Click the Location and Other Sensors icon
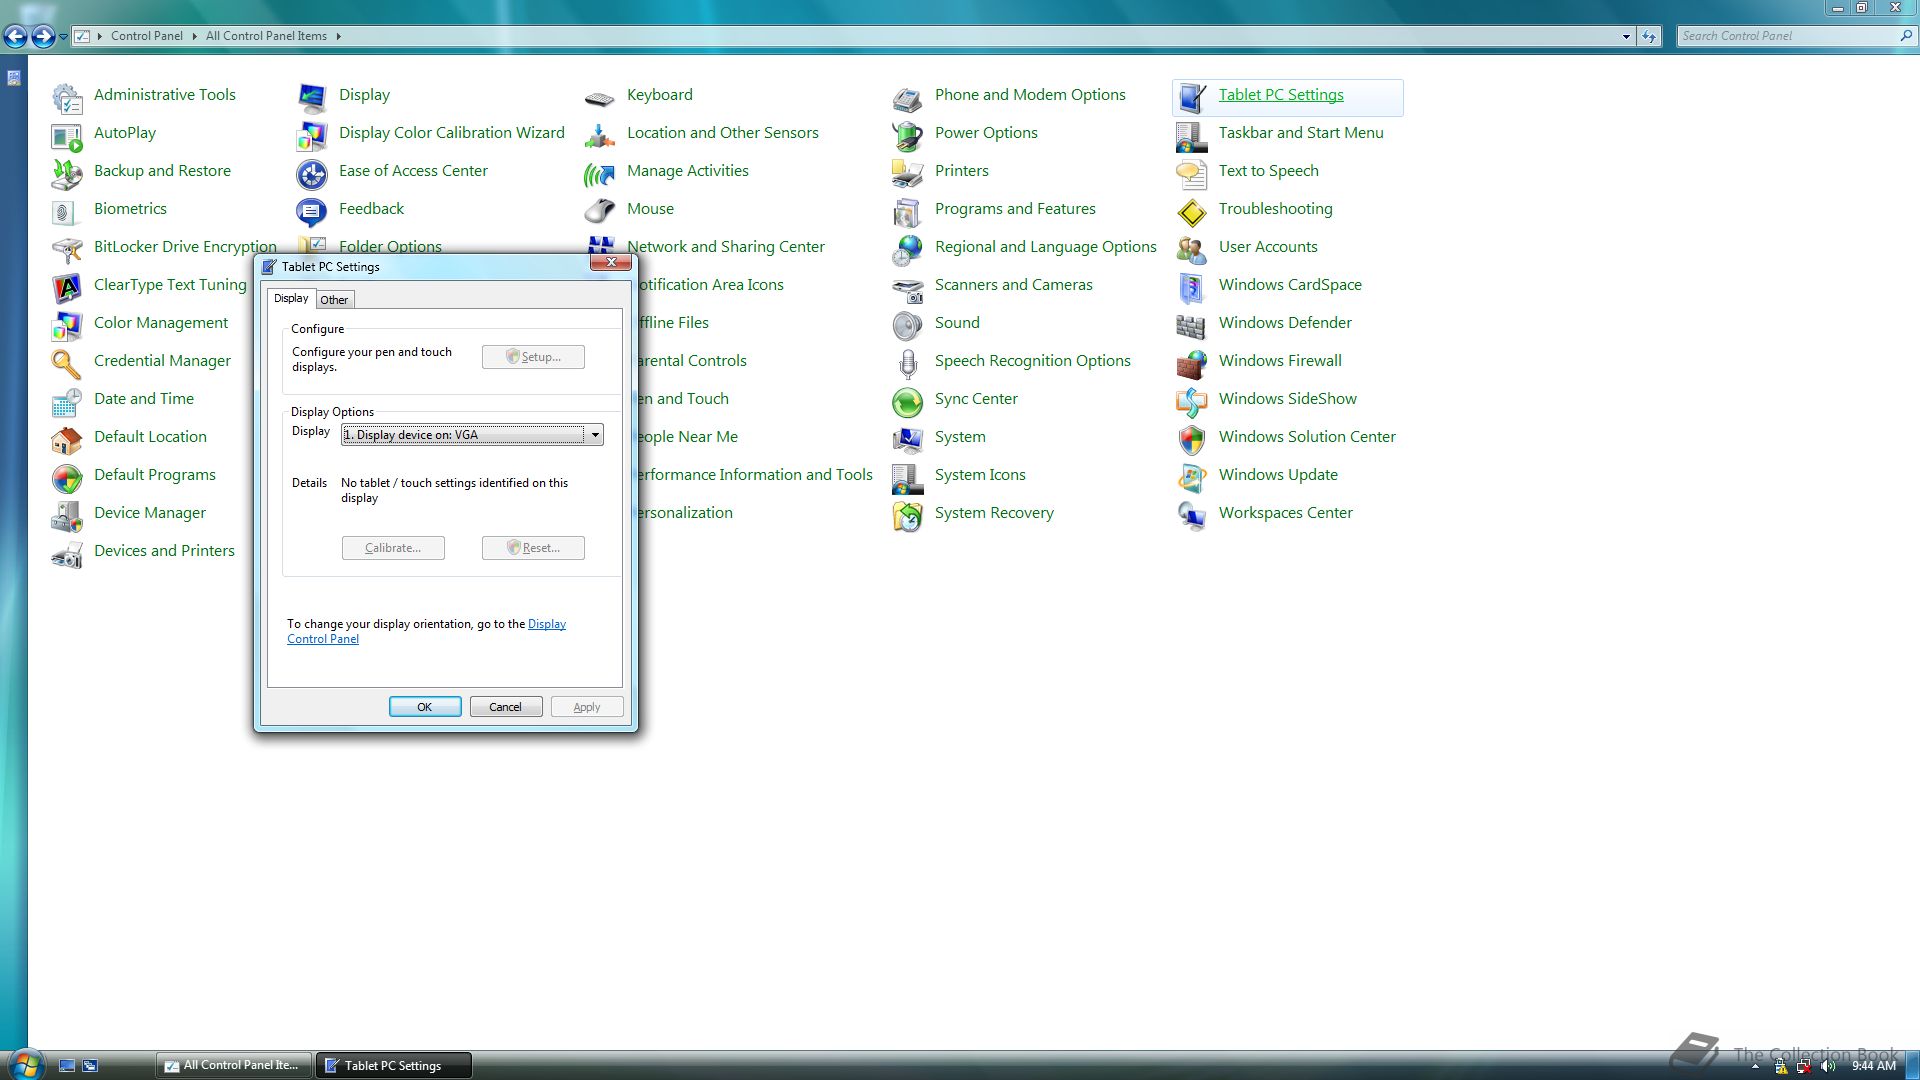The width and height of the screenshot is (1920, 1080). [600, 135]
